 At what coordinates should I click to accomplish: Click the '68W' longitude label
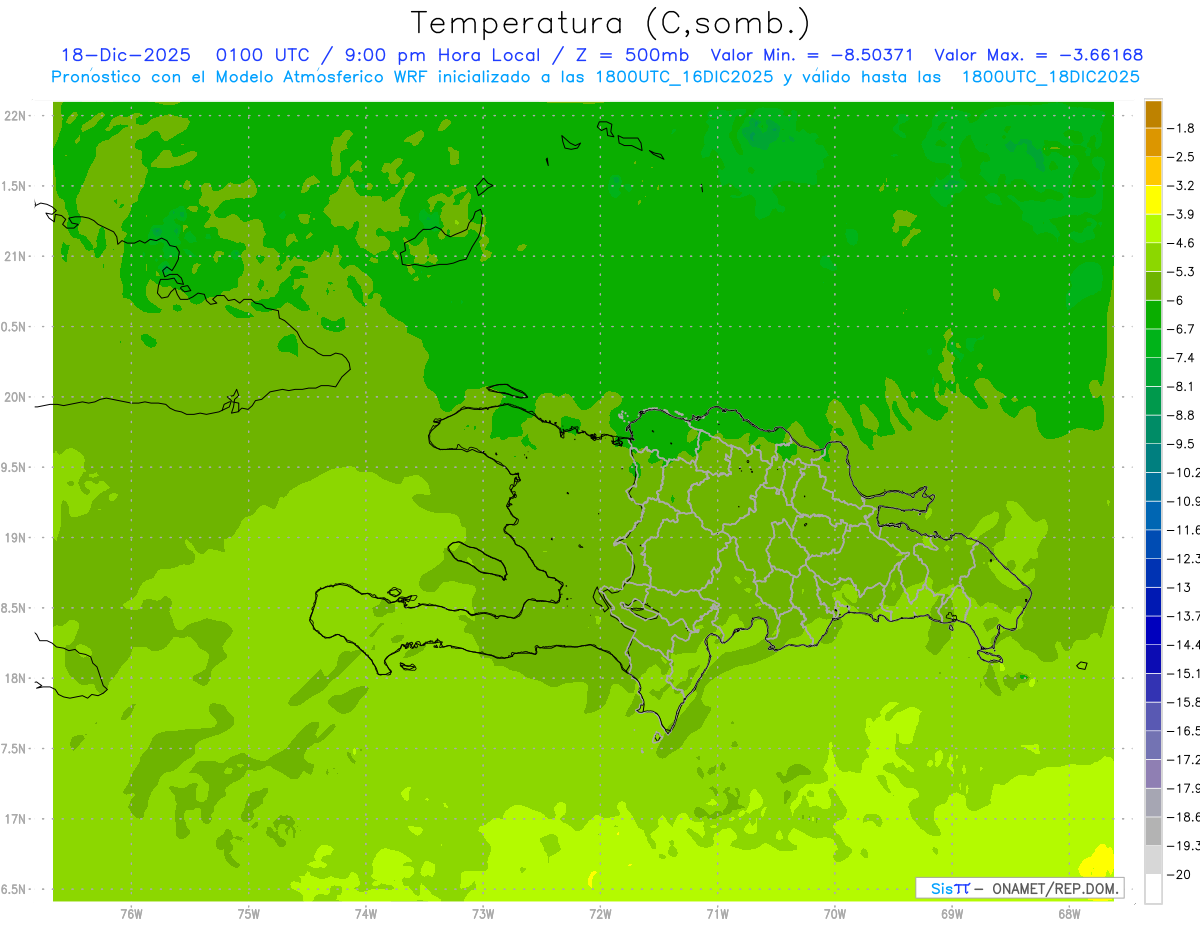(x=1069, y=914)
